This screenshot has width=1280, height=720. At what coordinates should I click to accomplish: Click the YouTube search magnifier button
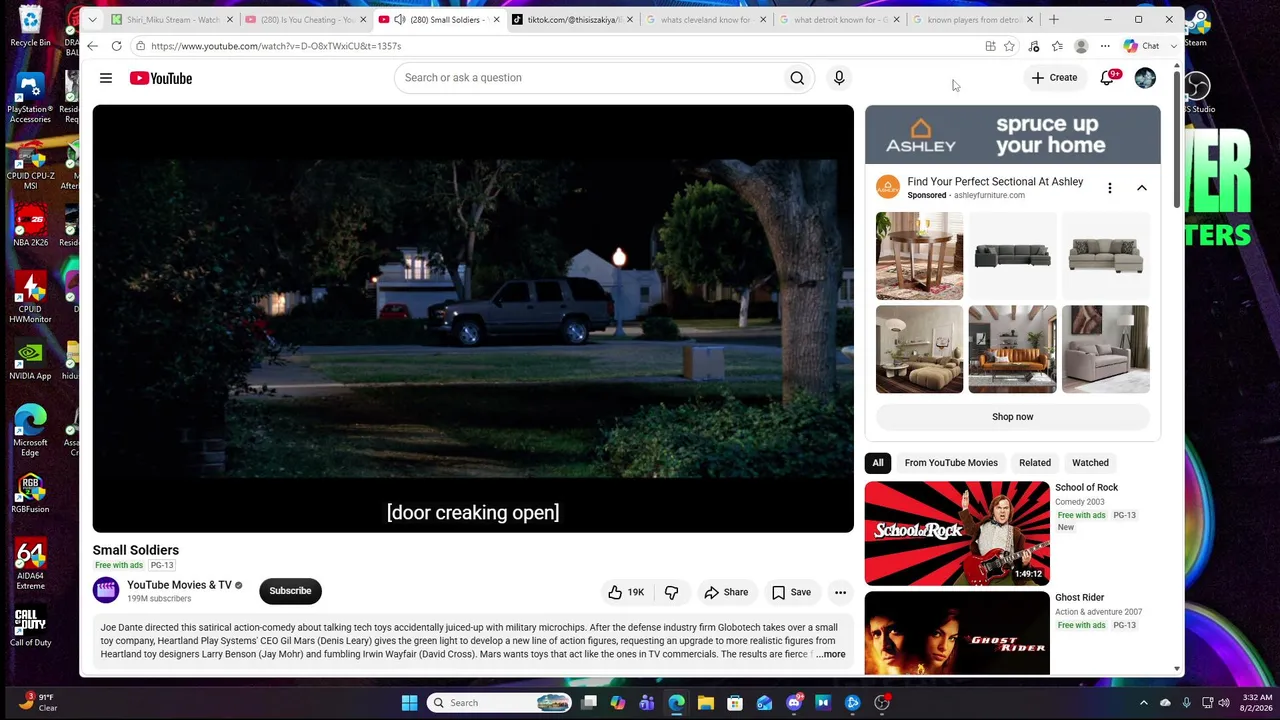click(797, 78)
